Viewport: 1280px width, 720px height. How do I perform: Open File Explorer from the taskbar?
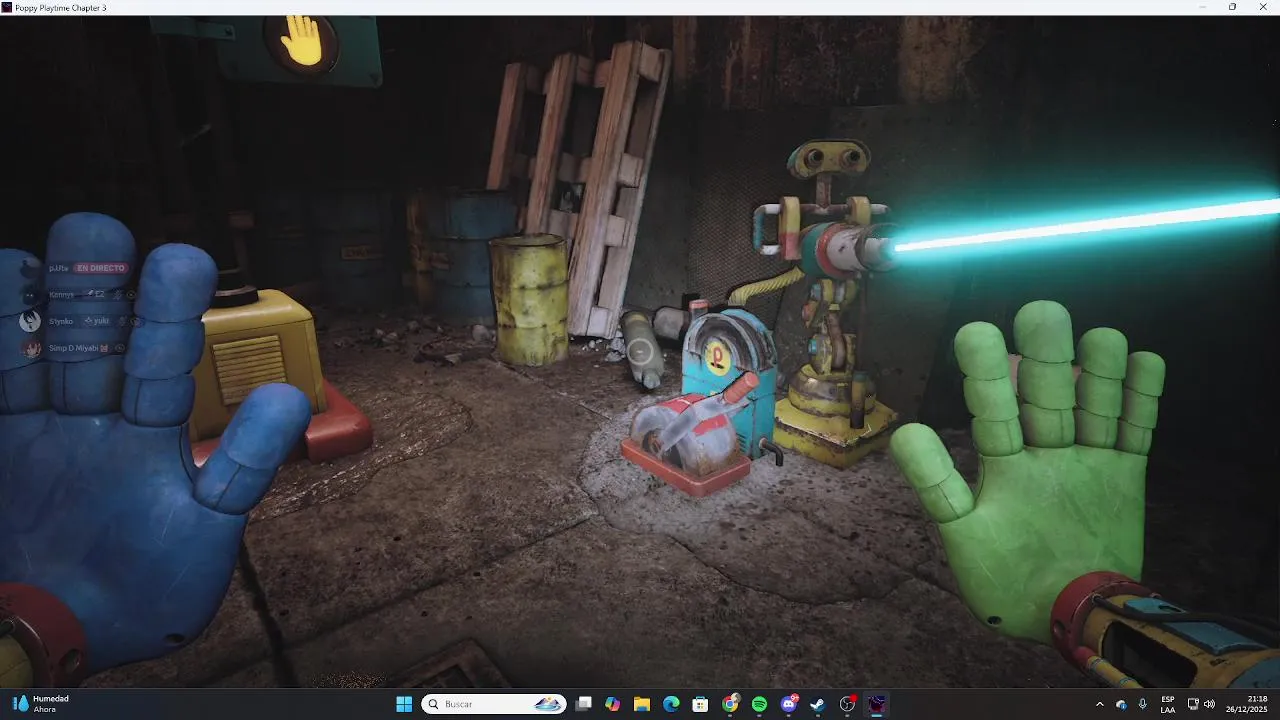[x=642, y=704]
